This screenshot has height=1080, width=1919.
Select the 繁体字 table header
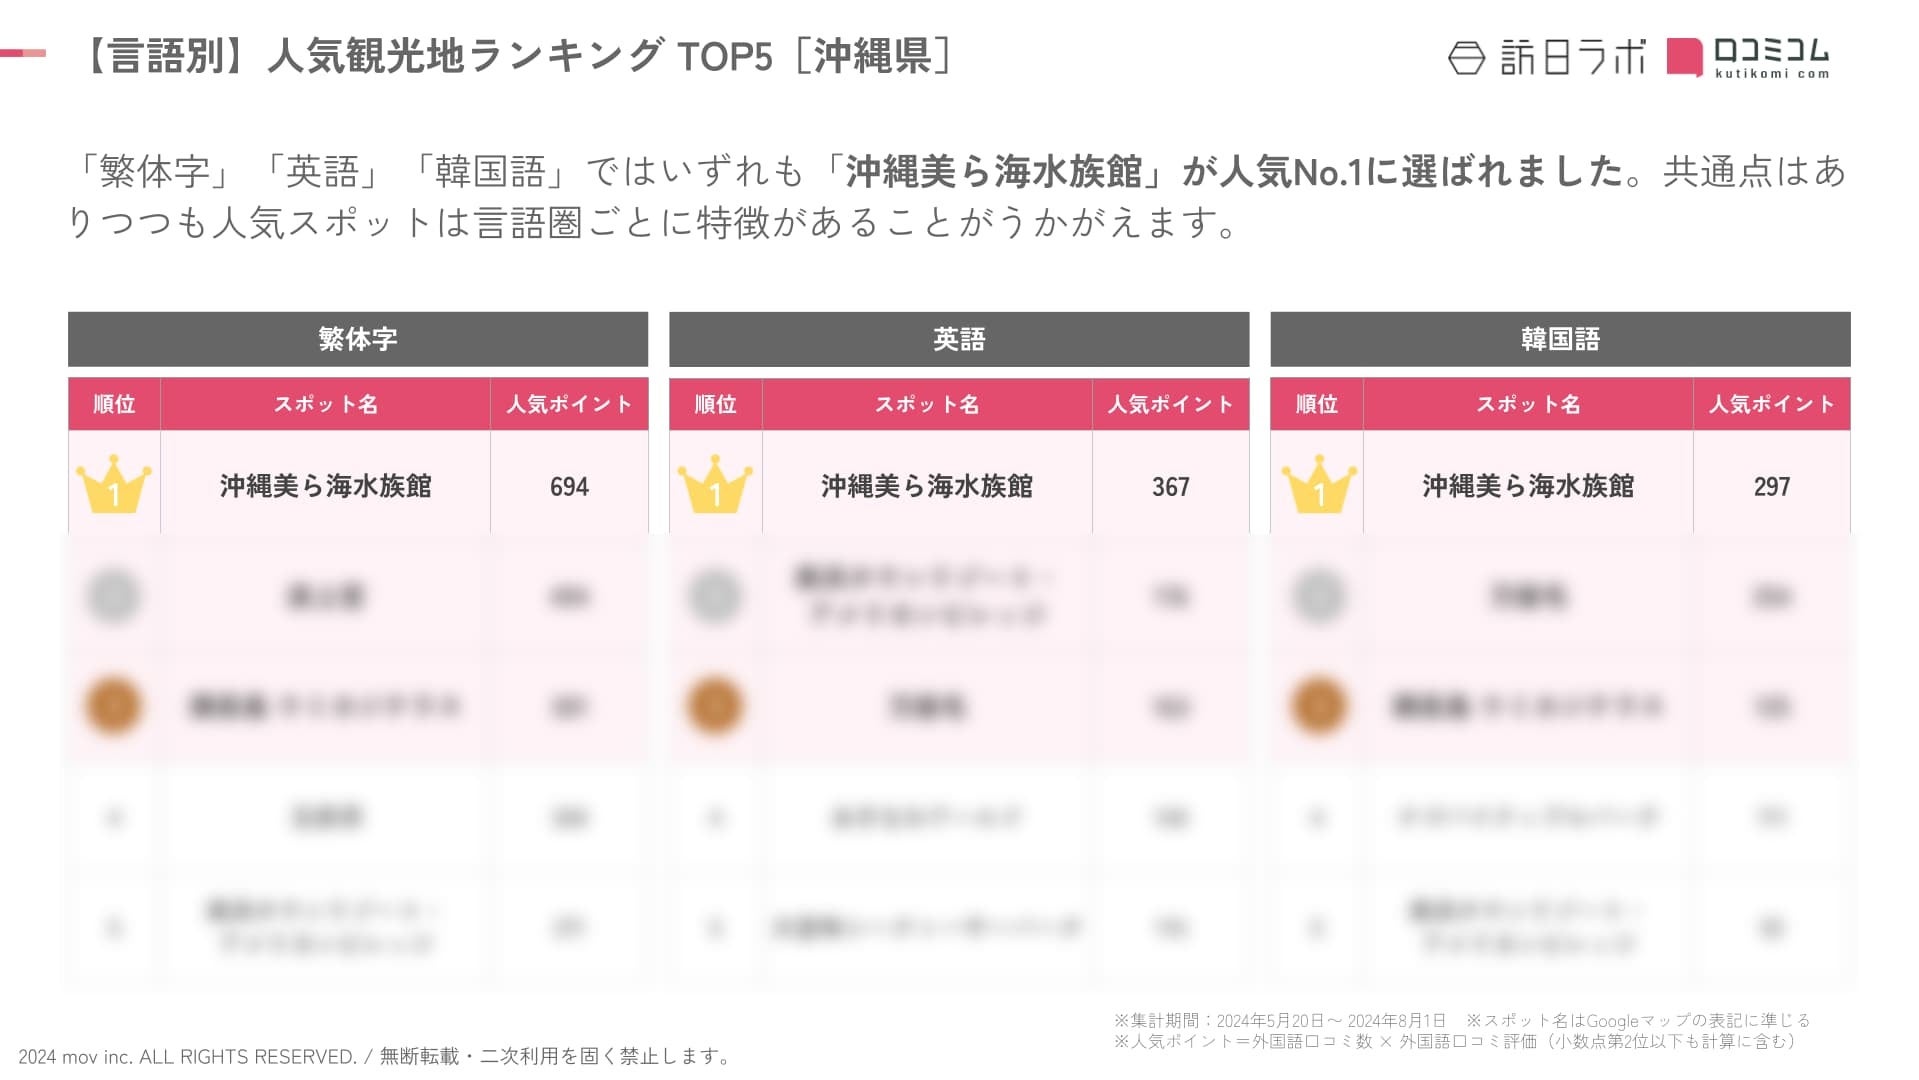click(x=357, y=339)
